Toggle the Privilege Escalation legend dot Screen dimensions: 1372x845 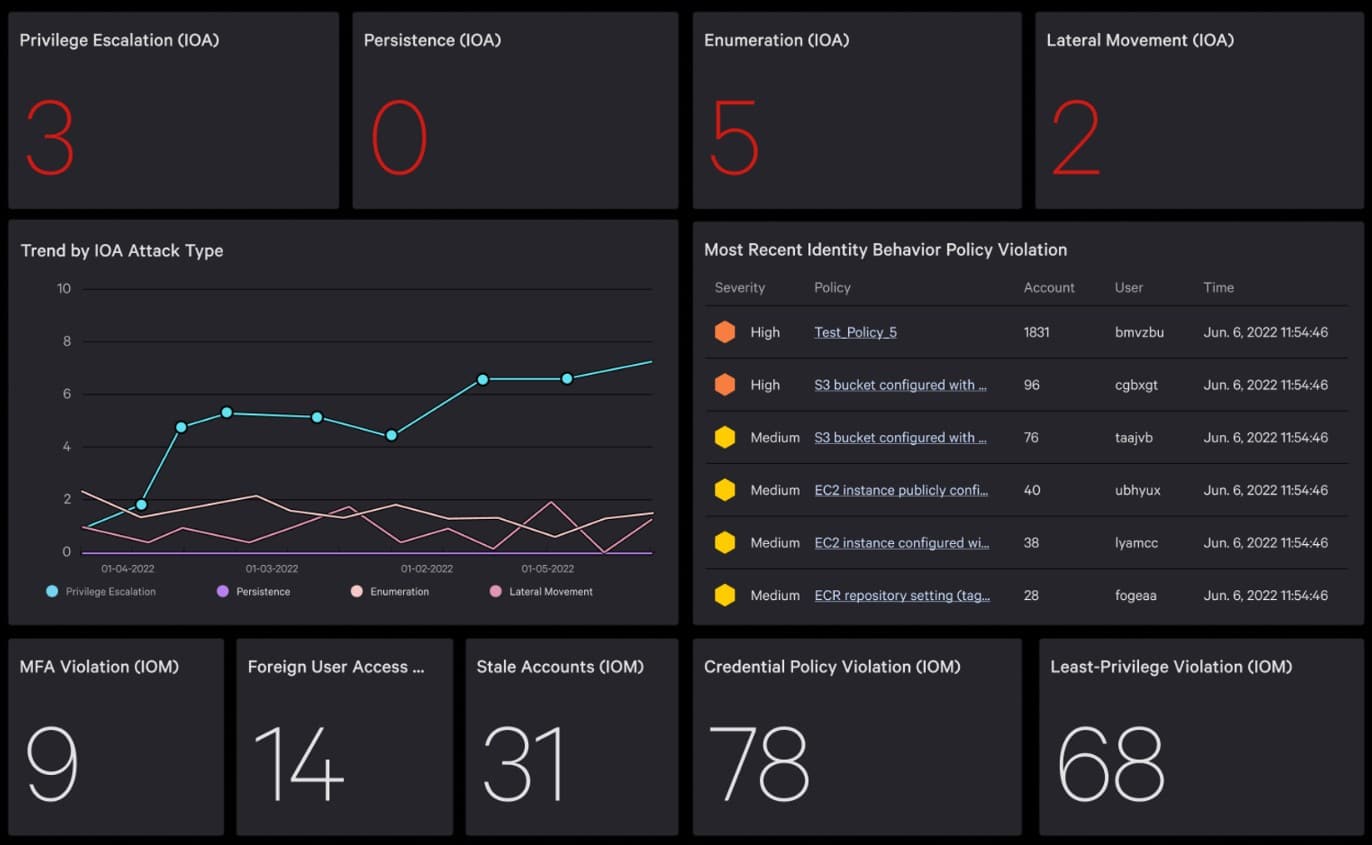click(52, 592)
